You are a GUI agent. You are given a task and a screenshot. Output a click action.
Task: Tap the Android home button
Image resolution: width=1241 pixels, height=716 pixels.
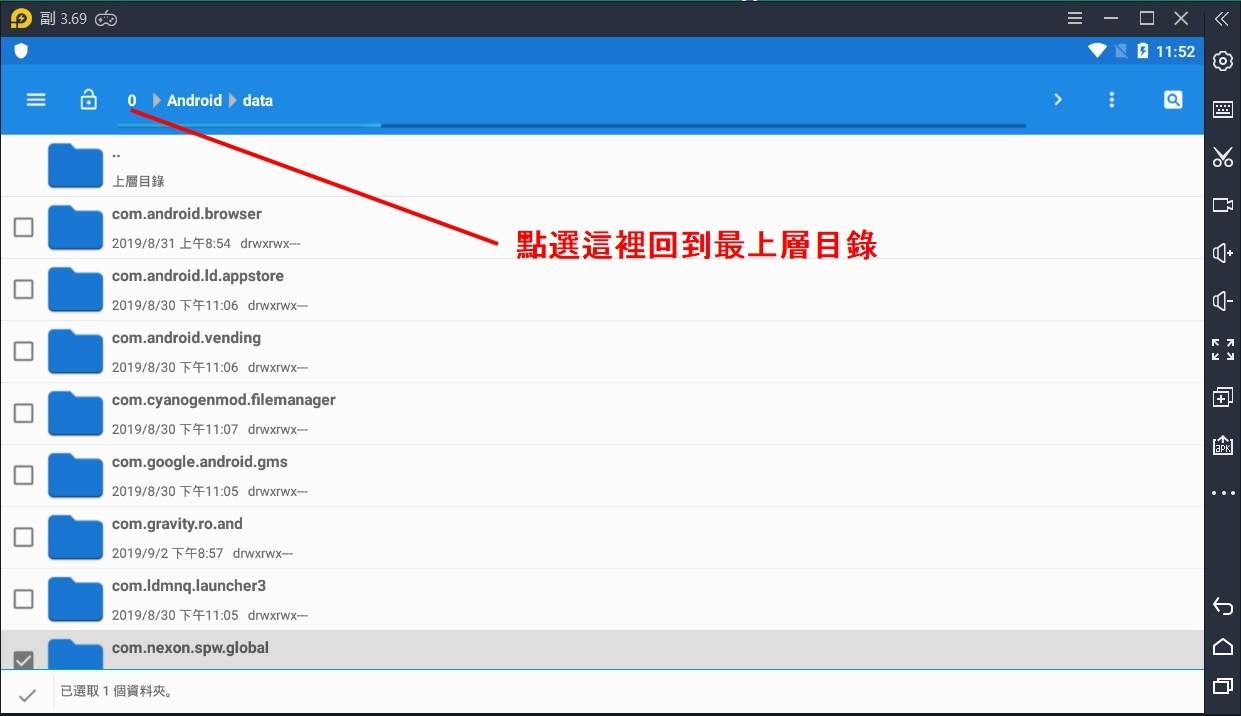1222,646
